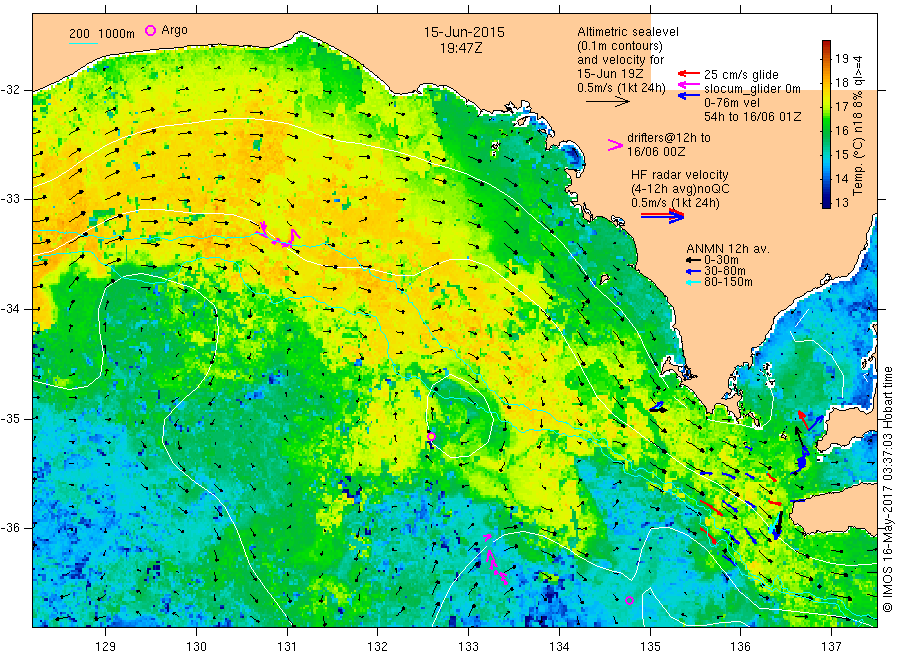The height and width of the screenshot is (660, 900).
Task: Click the latitude axis label -32
Action: click(11, 90)
